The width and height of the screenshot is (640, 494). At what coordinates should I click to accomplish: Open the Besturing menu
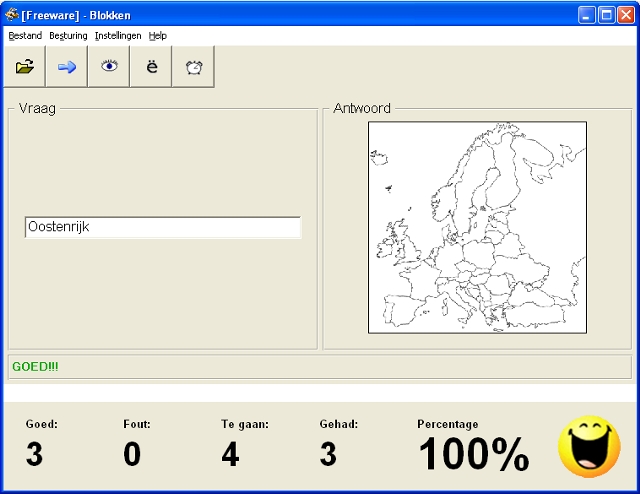[68, 36]
